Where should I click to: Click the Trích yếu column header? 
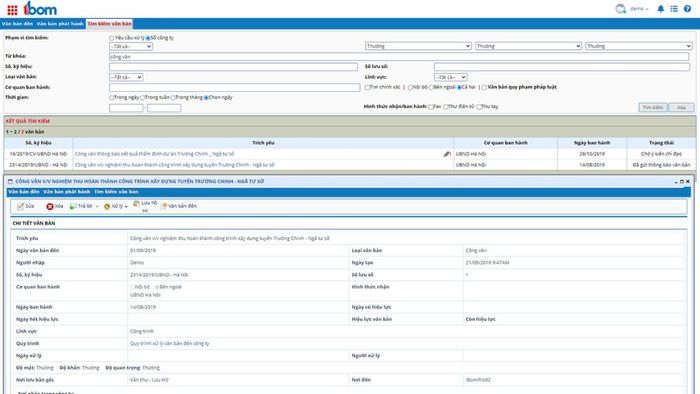(x=263, y=143)
